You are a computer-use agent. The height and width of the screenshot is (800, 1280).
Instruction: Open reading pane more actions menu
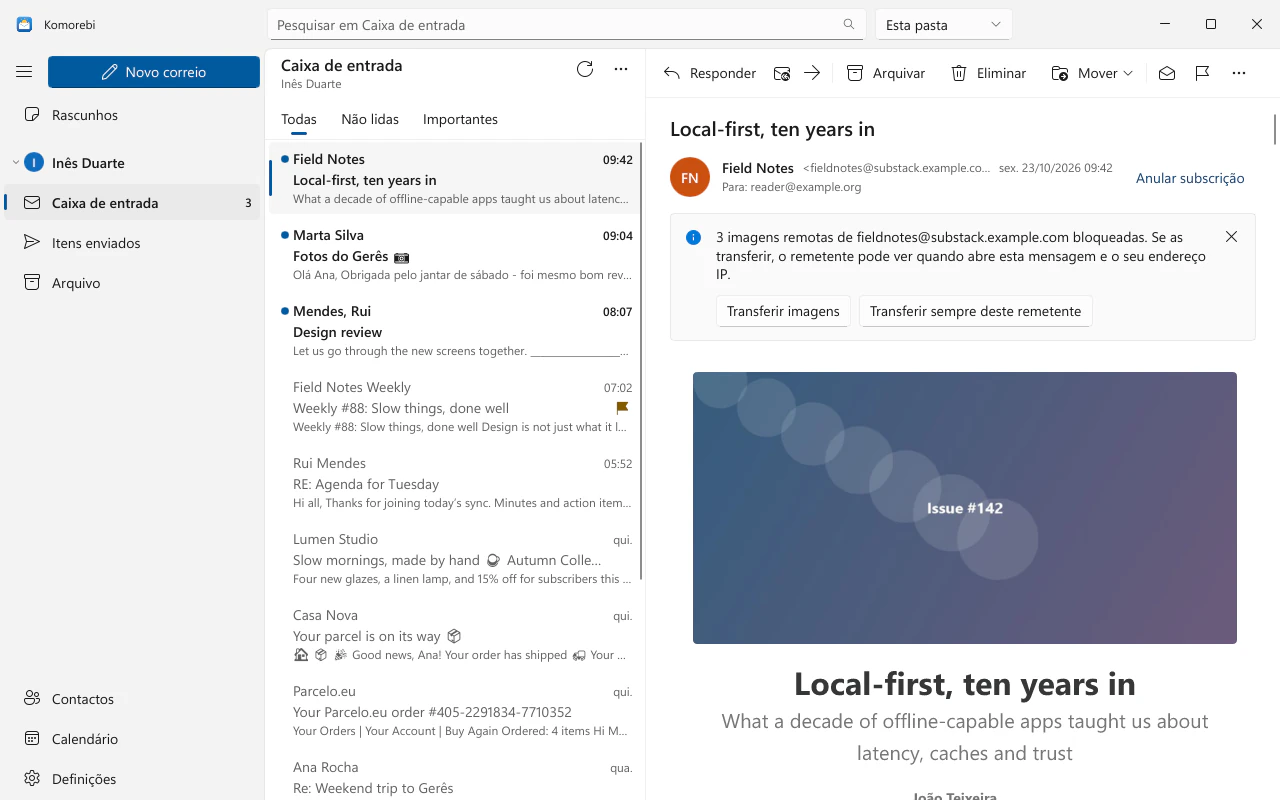point(1239,73)
